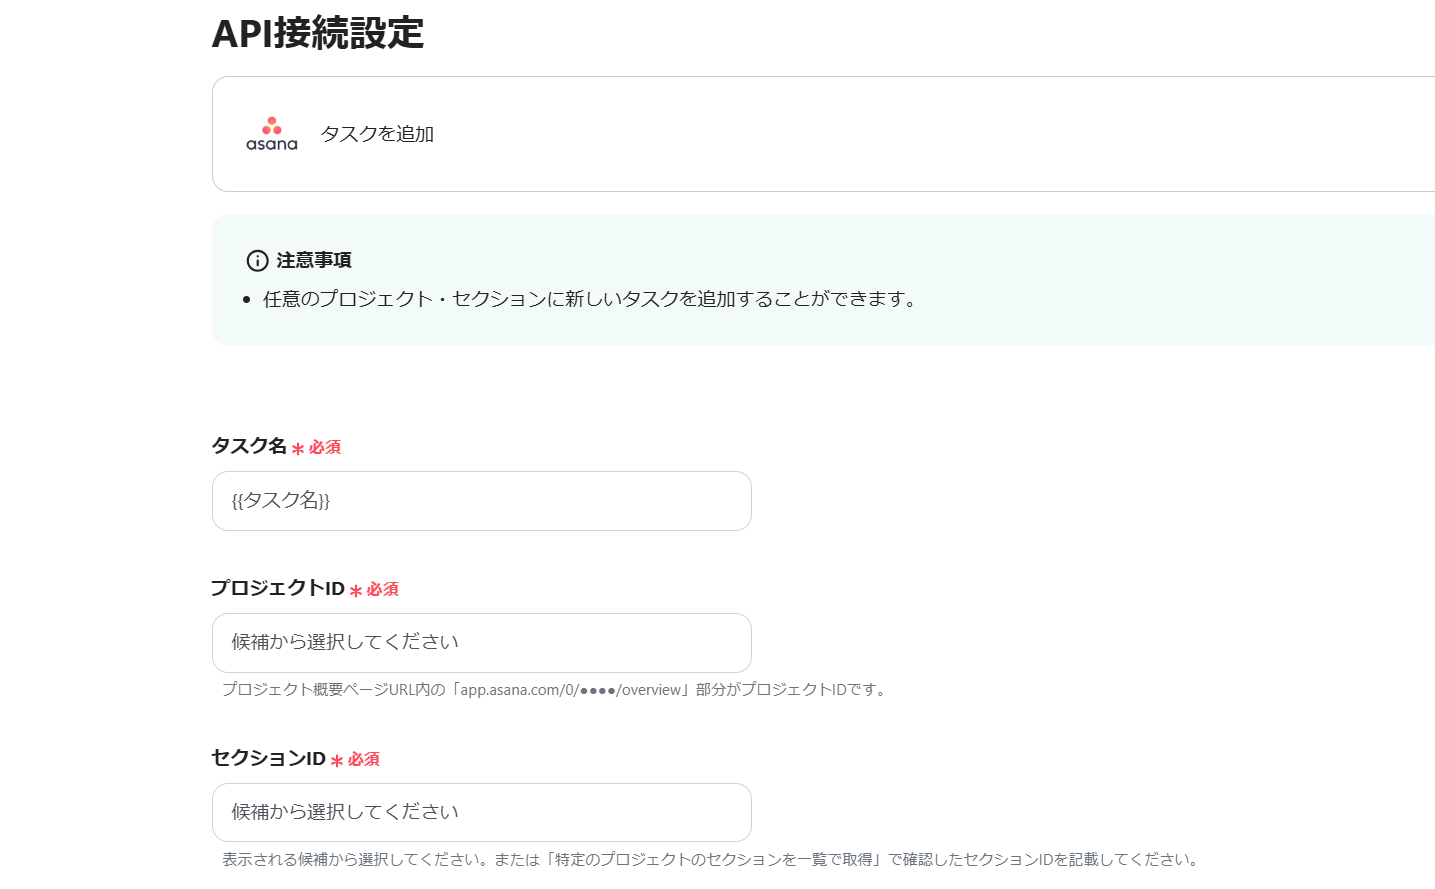Focus the タスク名 input field
Image resolution: width=1435 pixels, height=889 pixels.
point(481,501)
